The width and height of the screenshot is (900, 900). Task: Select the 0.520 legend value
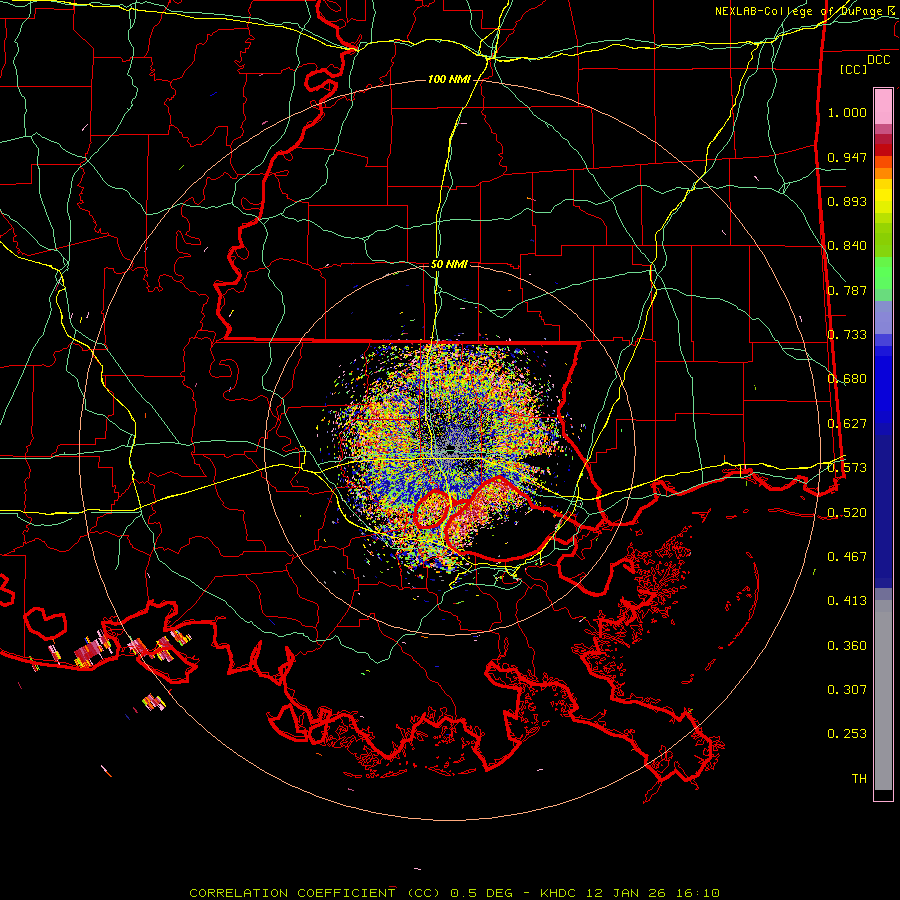(x=847, y=513)
